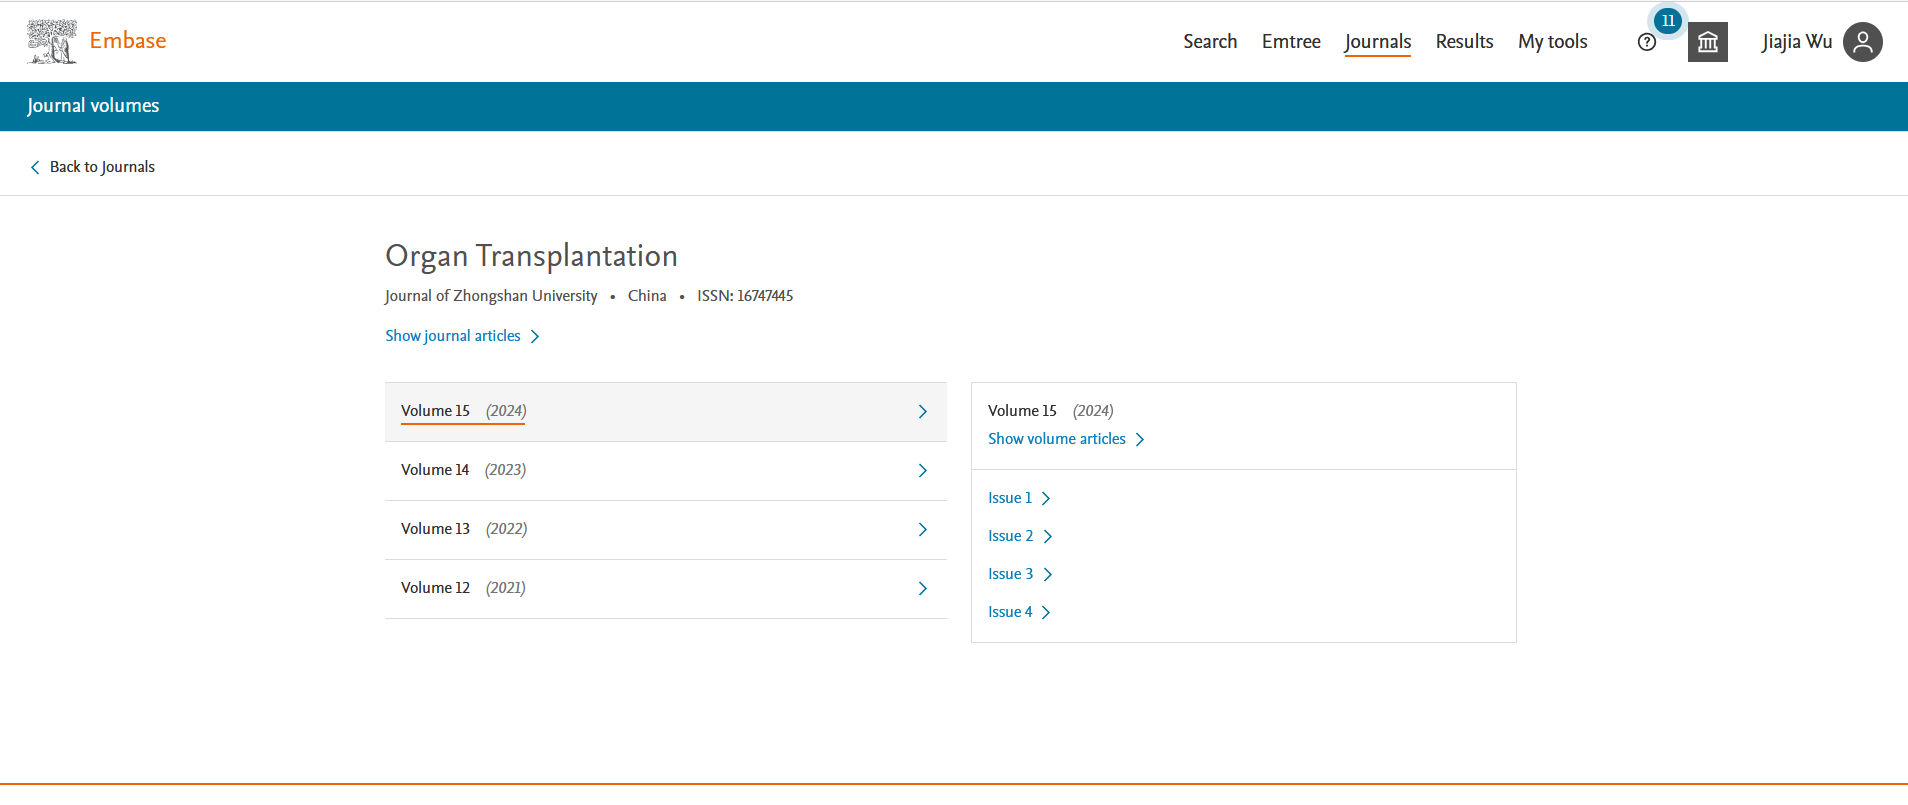
Task: Open Issue 3 link
Action: pos(1011,574)
